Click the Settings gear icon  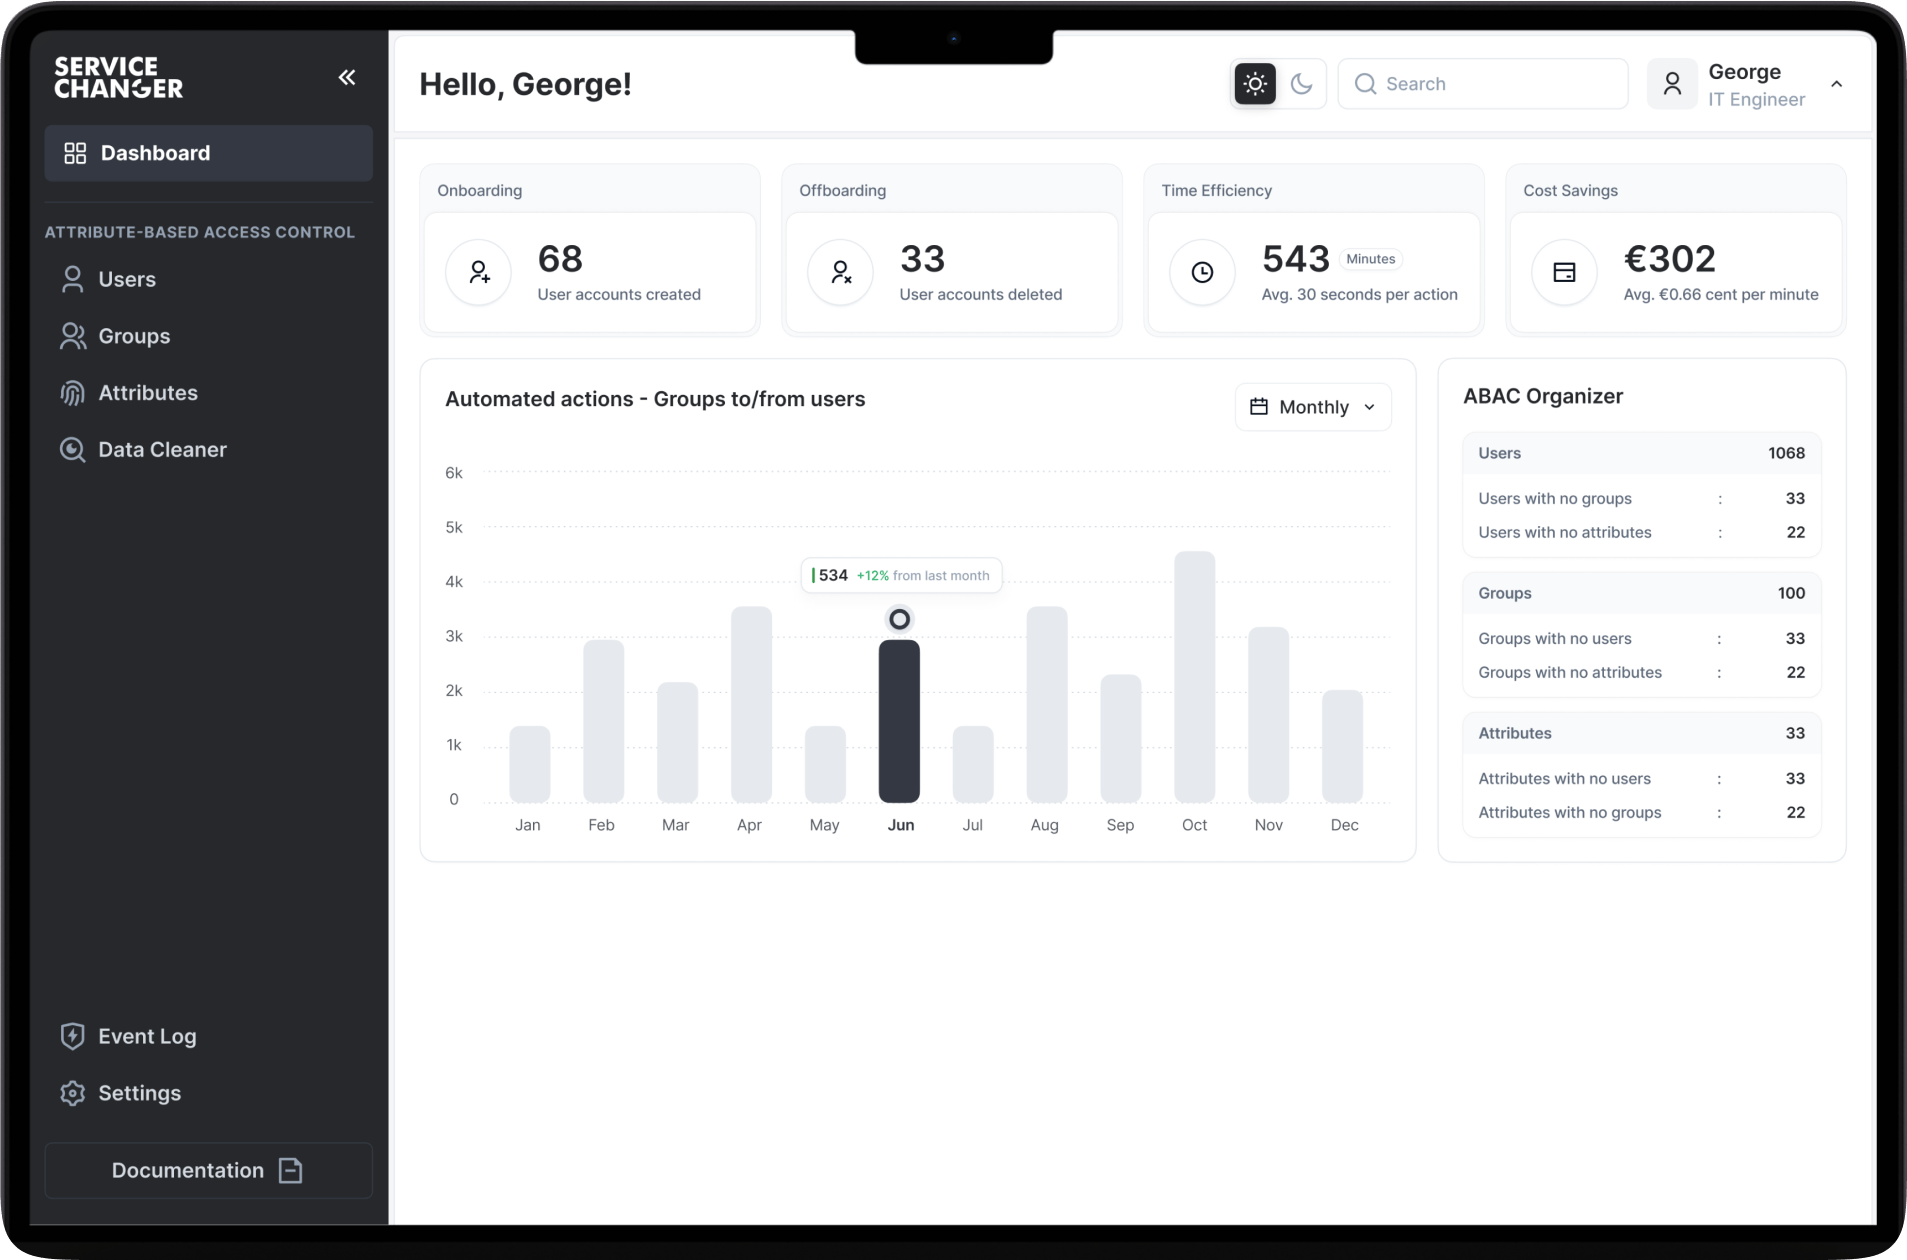72,1093
